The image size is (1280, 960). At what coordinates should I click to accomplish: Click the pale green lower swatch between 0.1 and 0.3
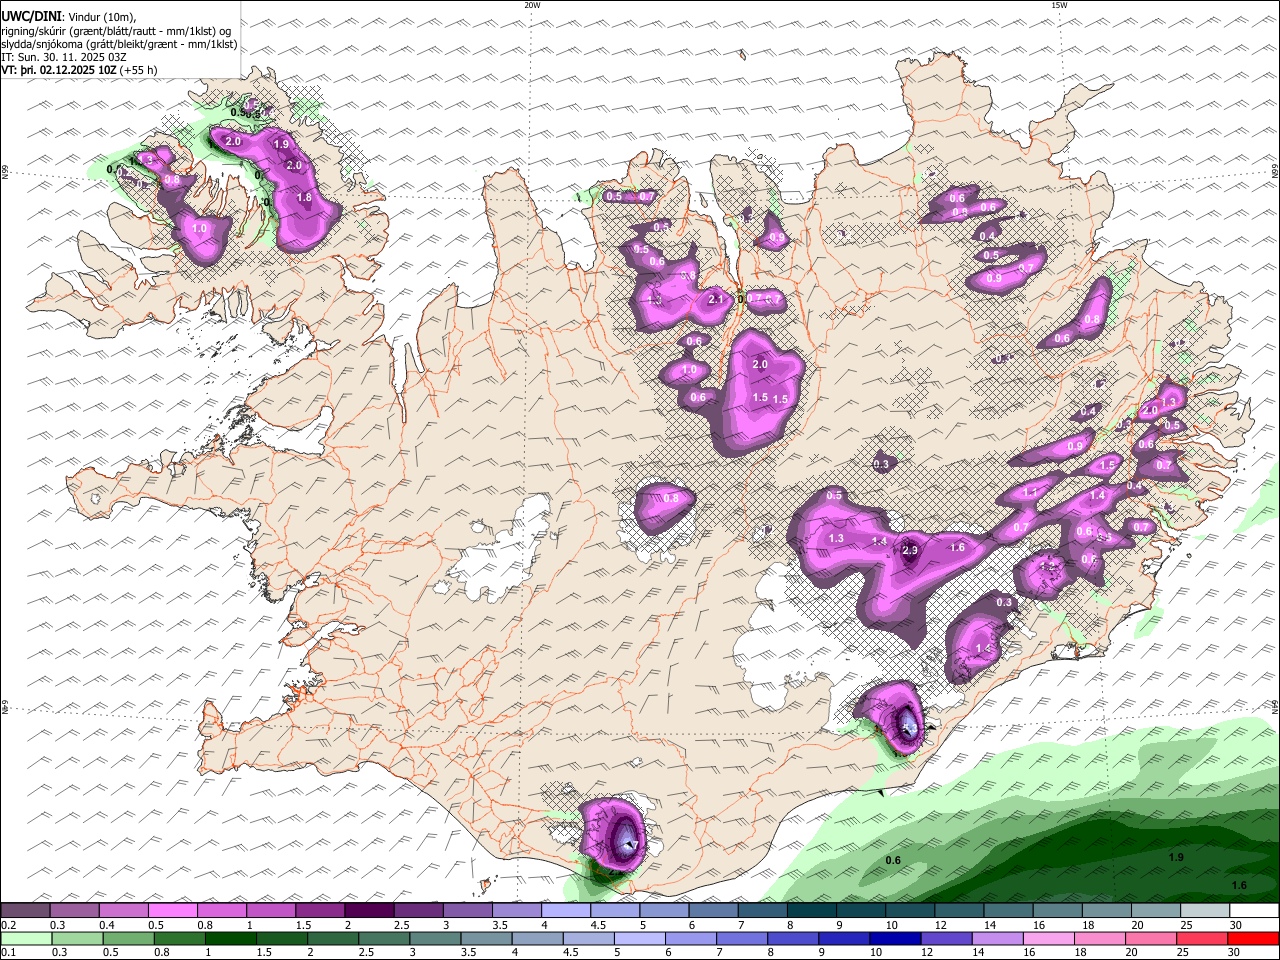pos(26,938)
